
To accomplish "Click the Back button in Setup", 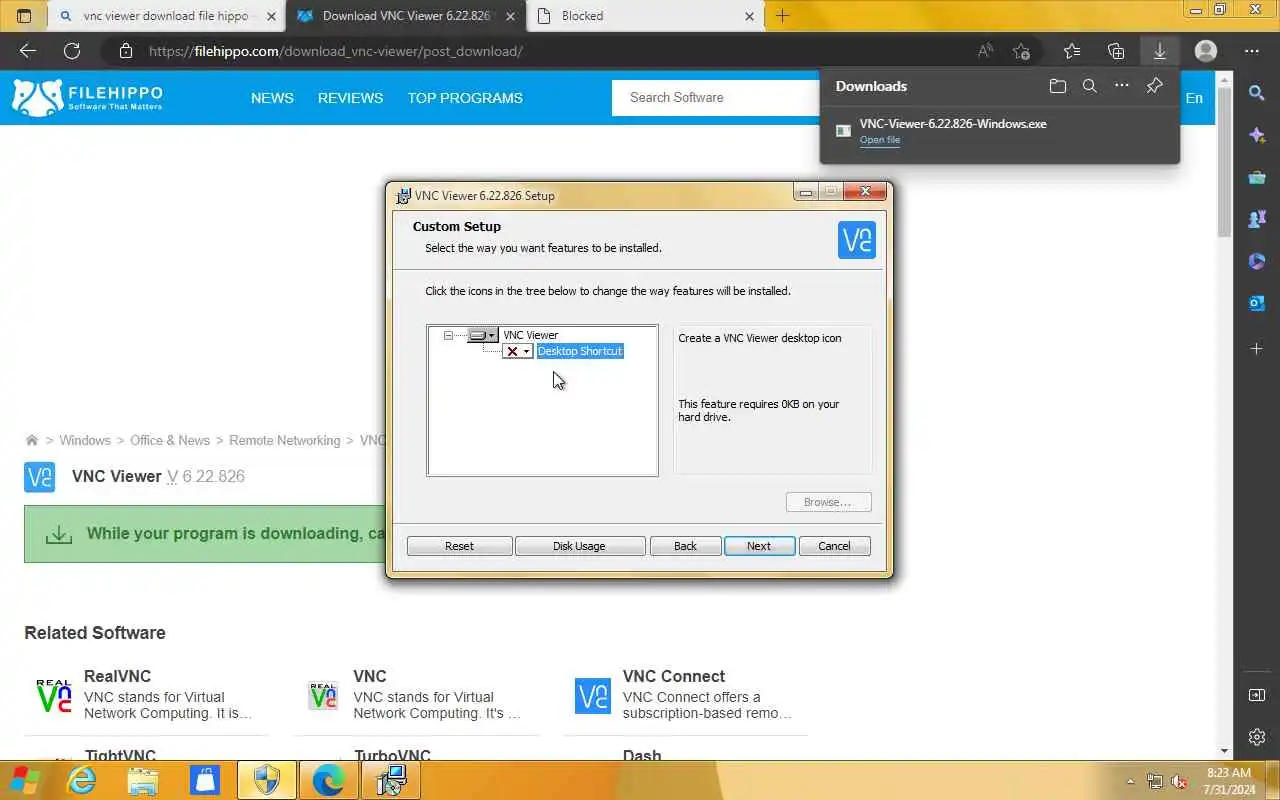I will (685, 546).
